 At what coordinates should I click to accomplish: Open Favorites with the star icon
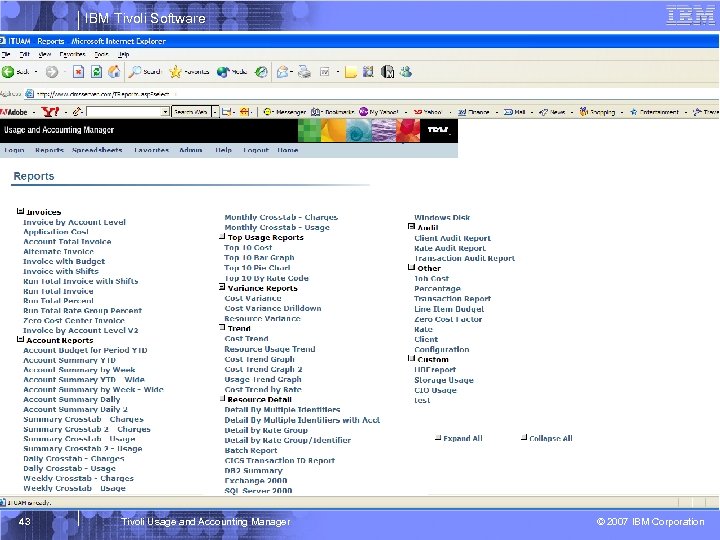pyautogui.click(x=175, y=72)
